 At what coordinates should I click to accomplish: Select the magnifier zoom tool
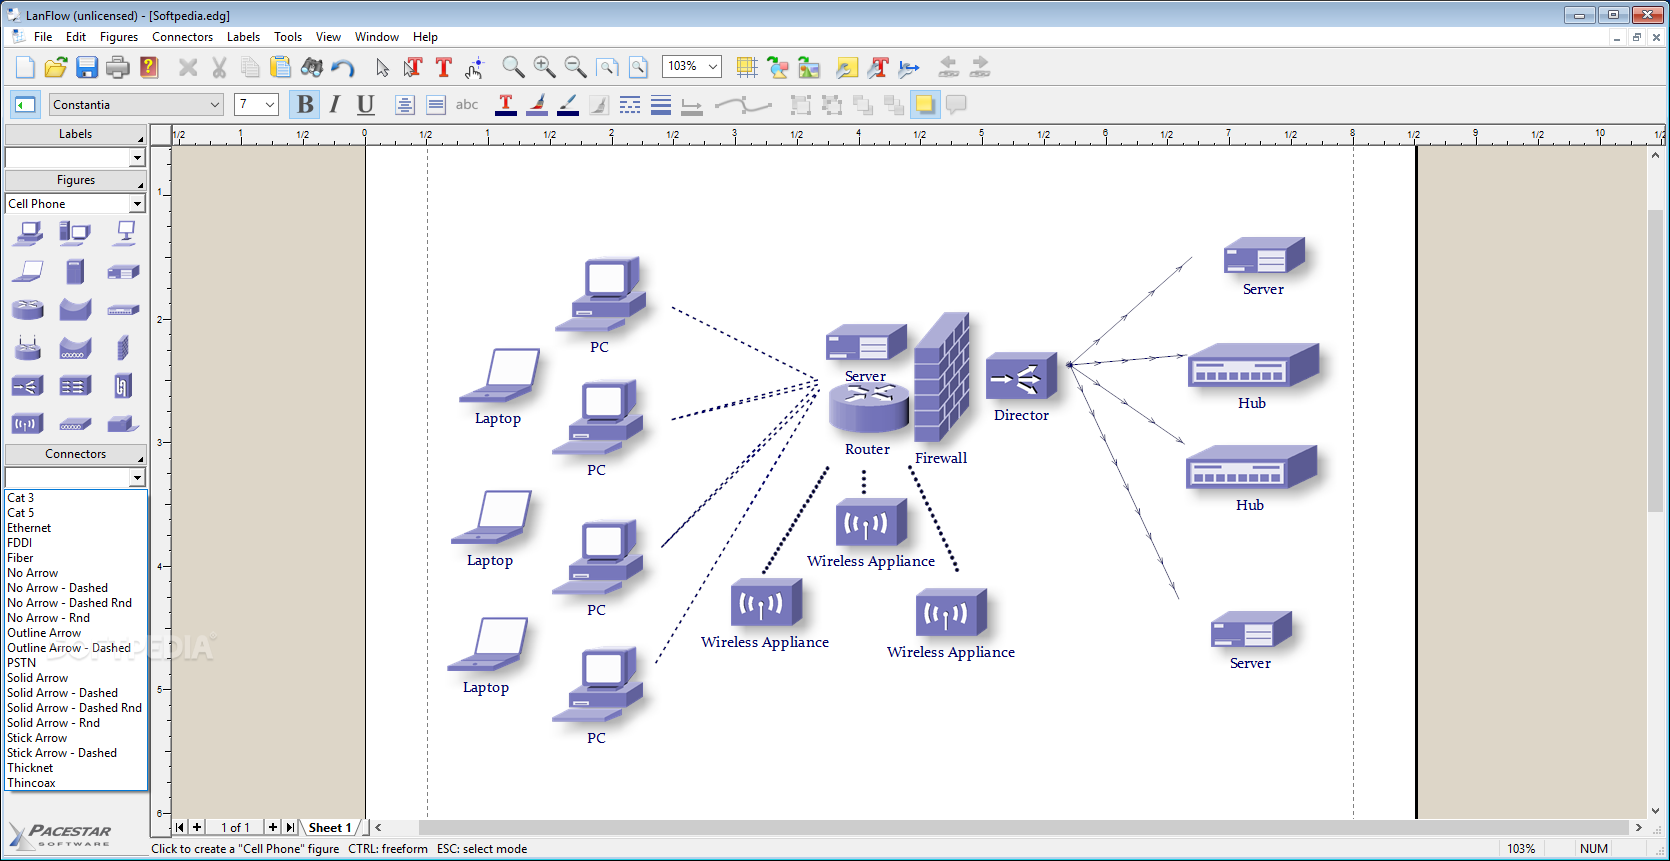point(513,67)
